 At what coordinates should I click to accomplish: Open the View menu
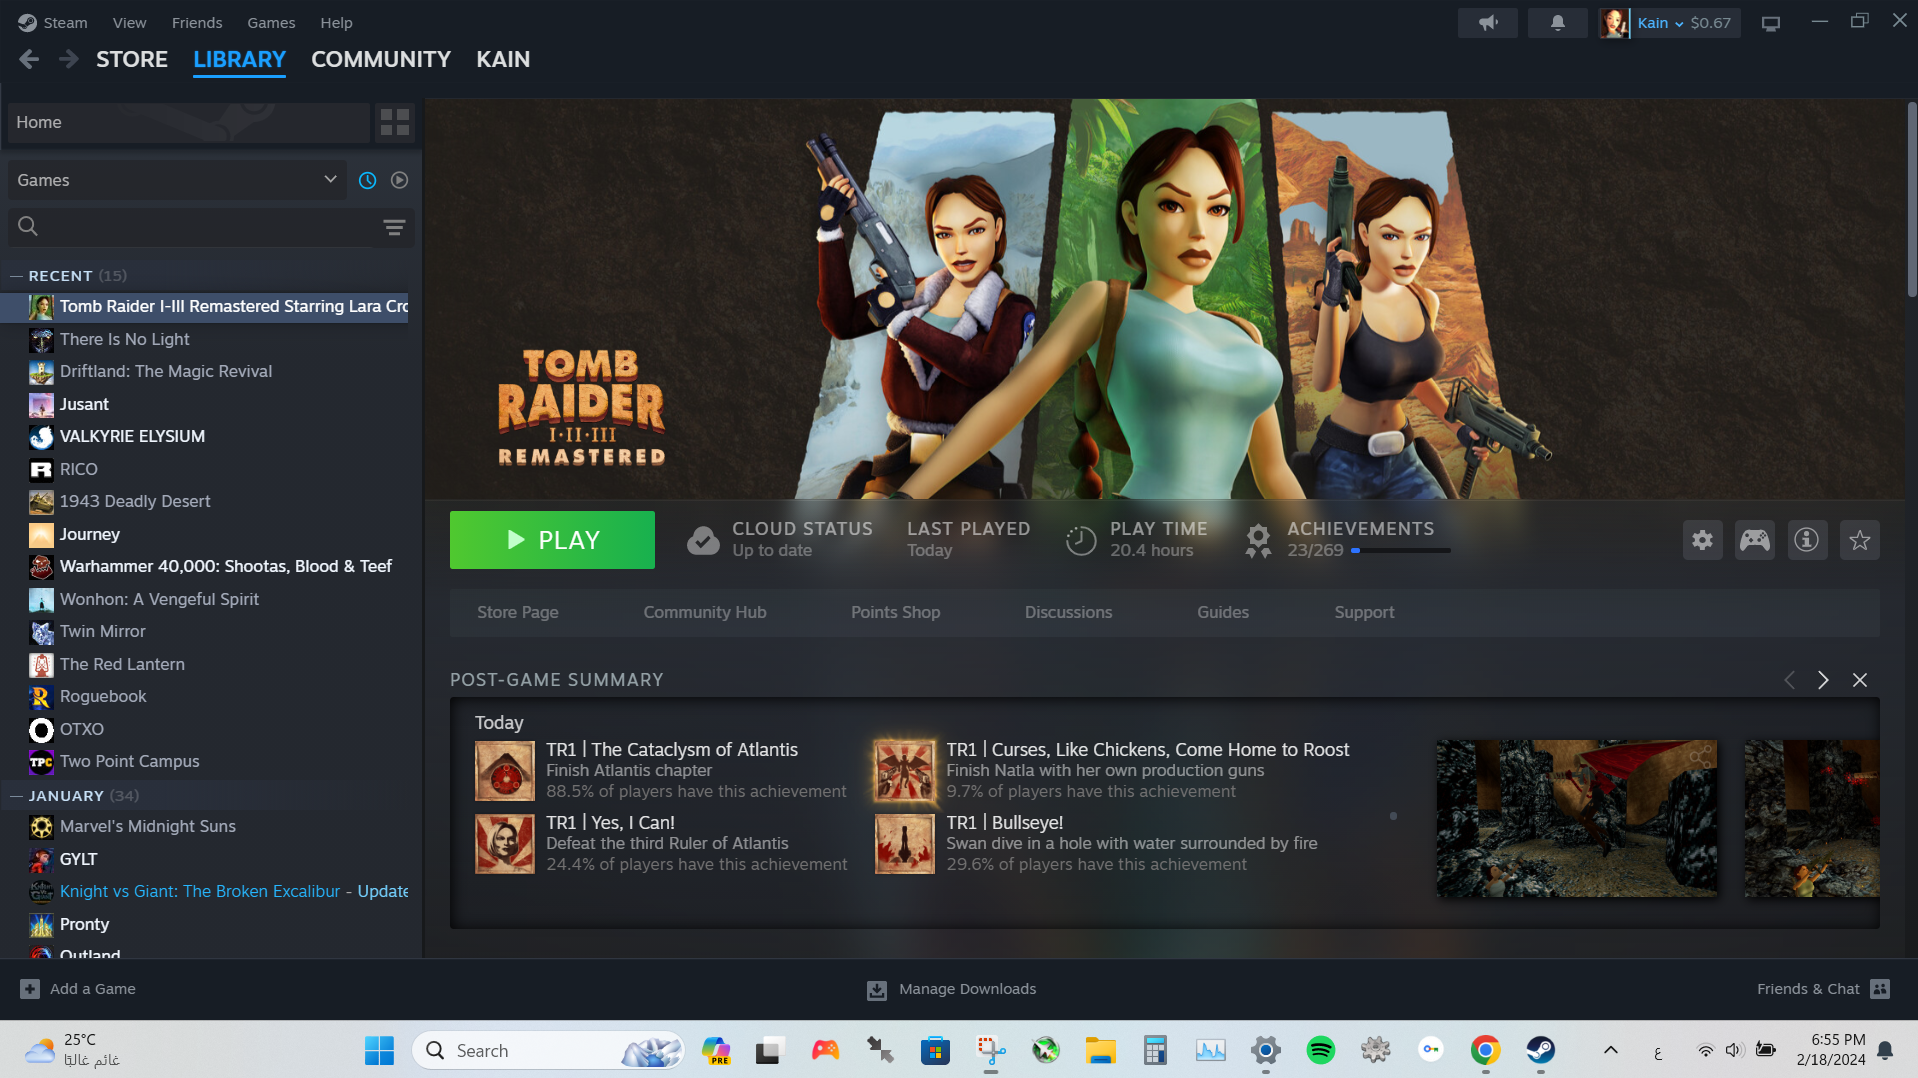pos(129,23)
